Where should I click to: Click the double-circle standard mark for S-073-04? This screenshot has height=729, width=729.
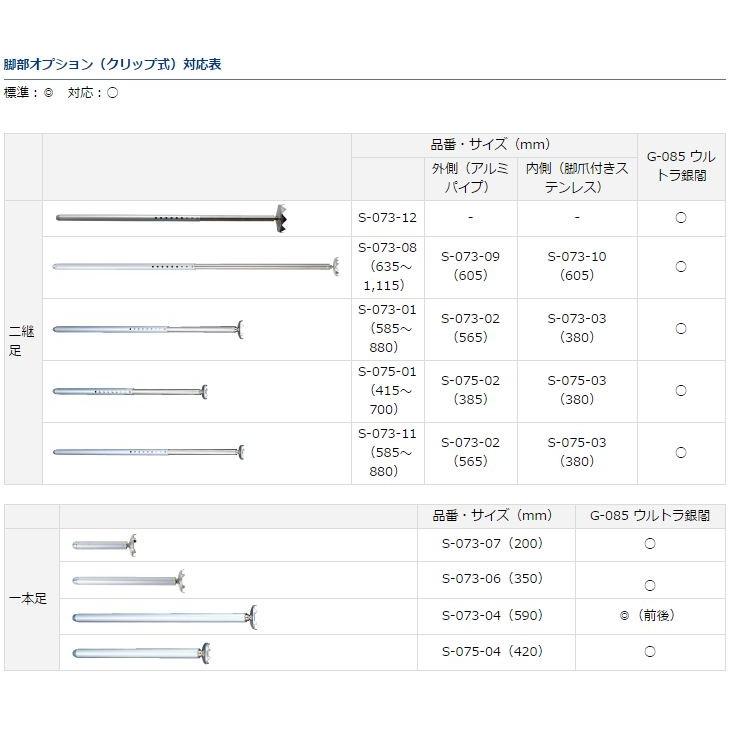point(625,616)
